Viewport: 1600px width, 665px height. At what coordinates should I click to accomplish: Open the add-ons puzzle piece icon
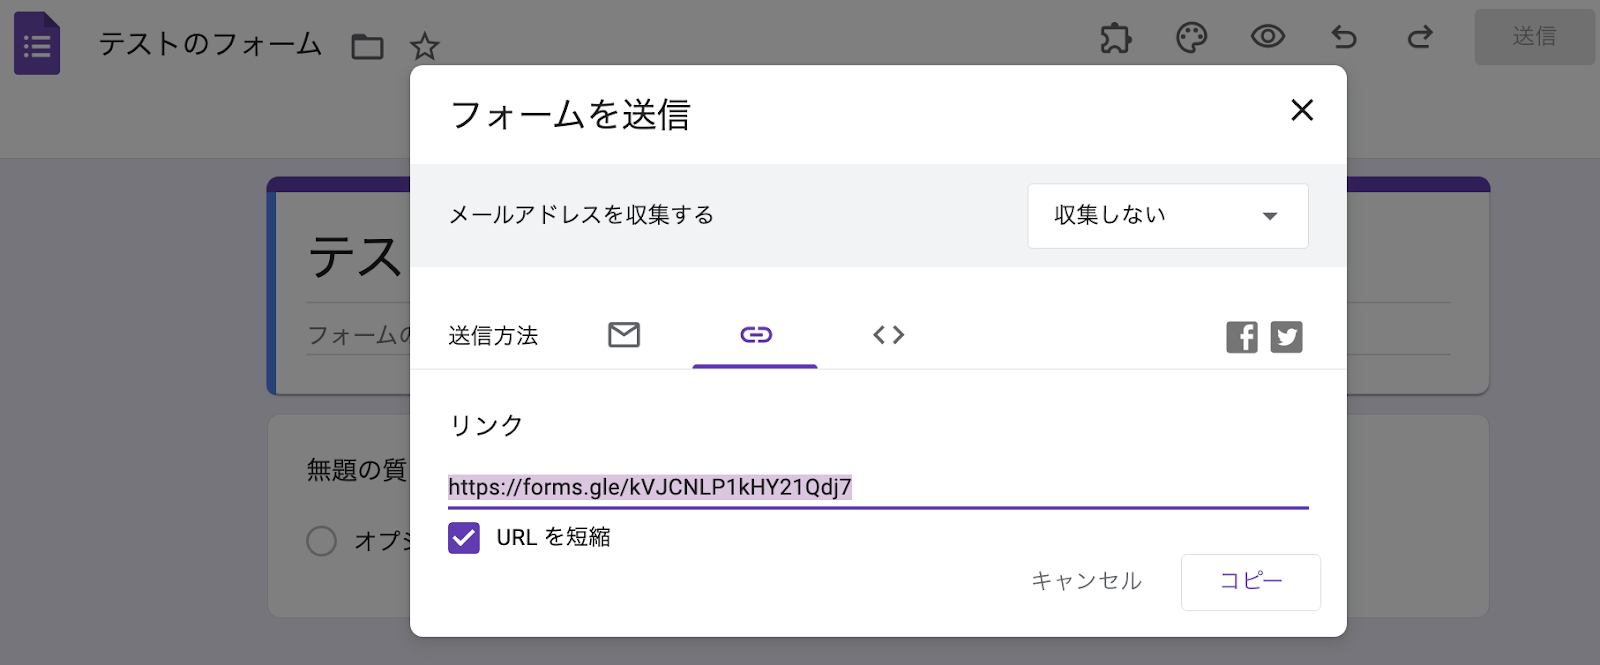[x=1116, y=37]
